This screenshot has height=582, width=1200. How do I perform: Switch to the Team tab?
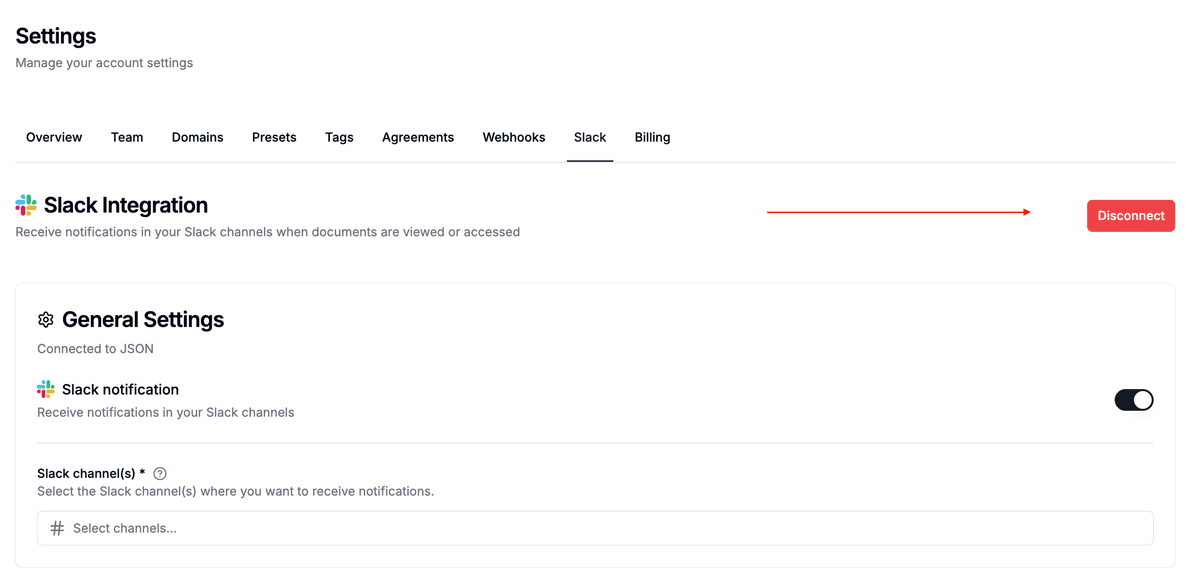pos(127,137)
